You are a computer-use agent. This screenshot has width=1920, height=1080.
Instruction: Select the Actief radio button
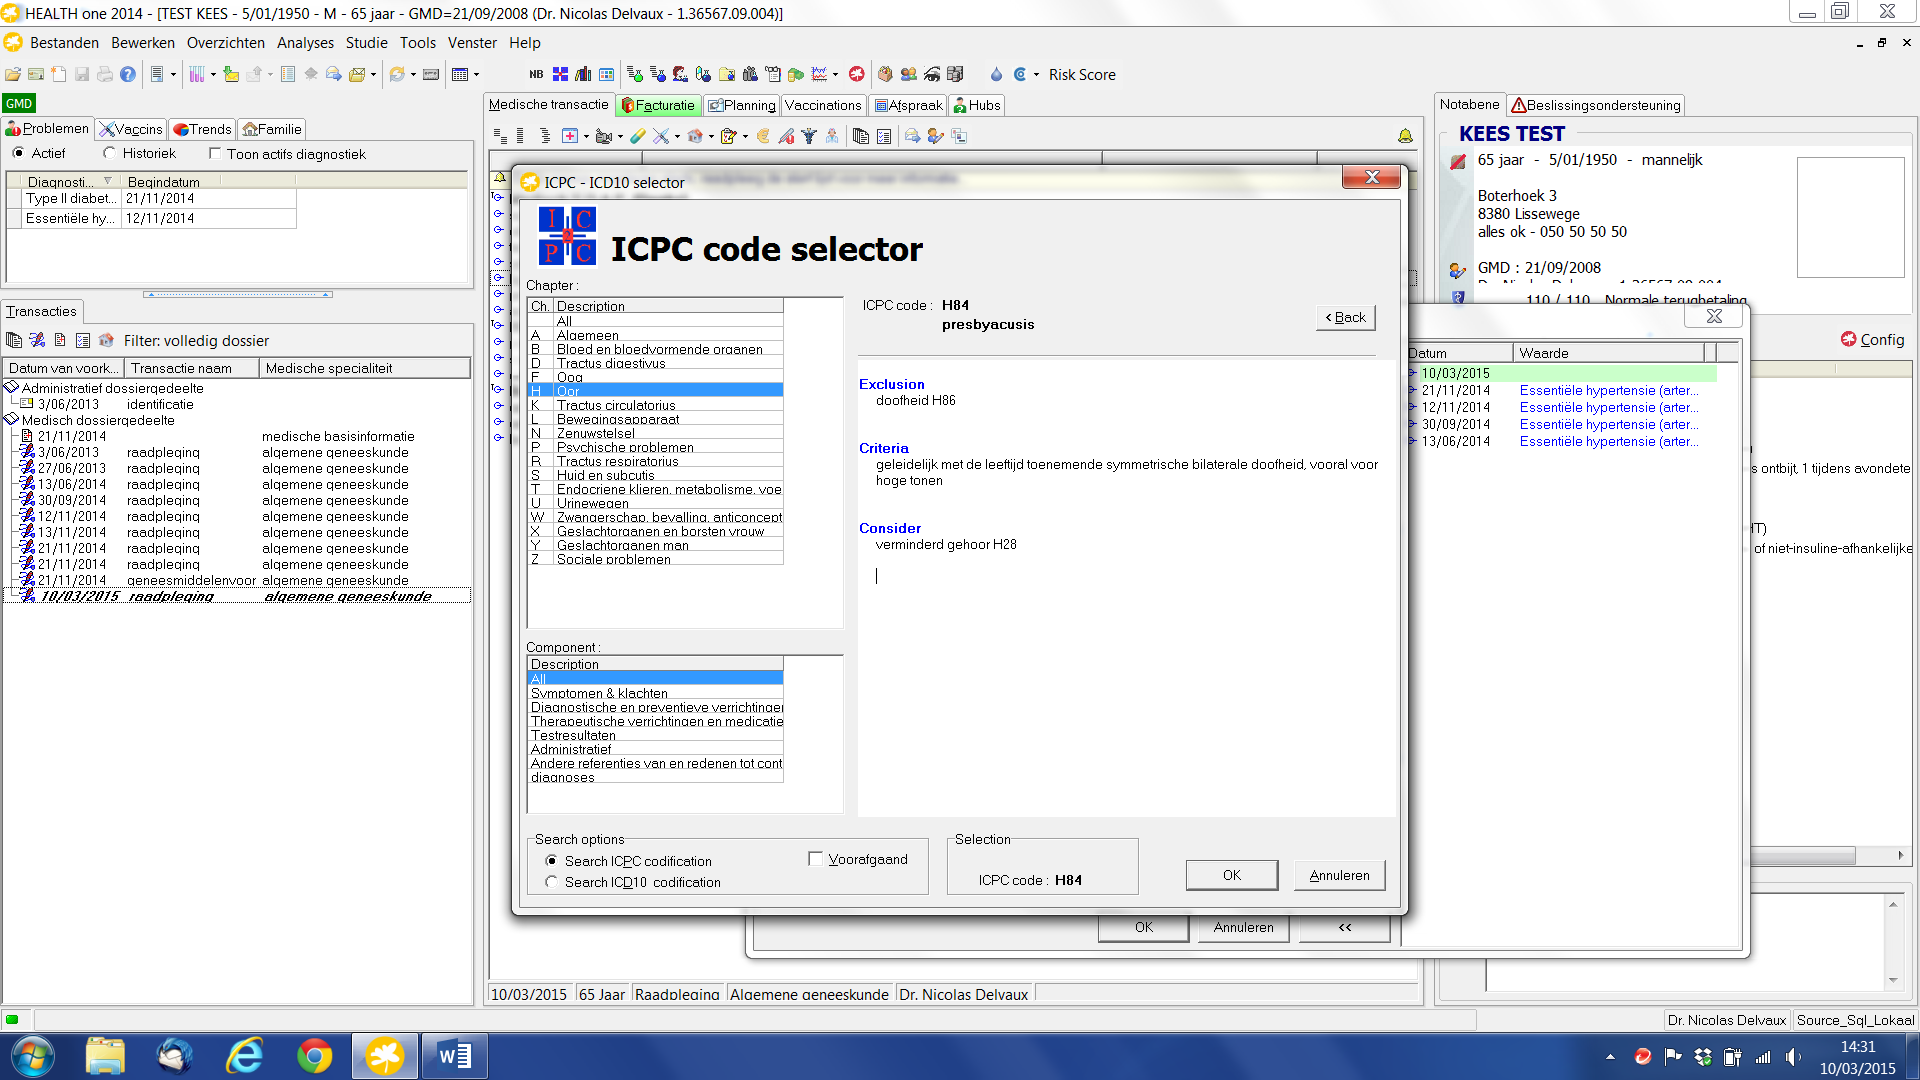(x=18, y=153)
